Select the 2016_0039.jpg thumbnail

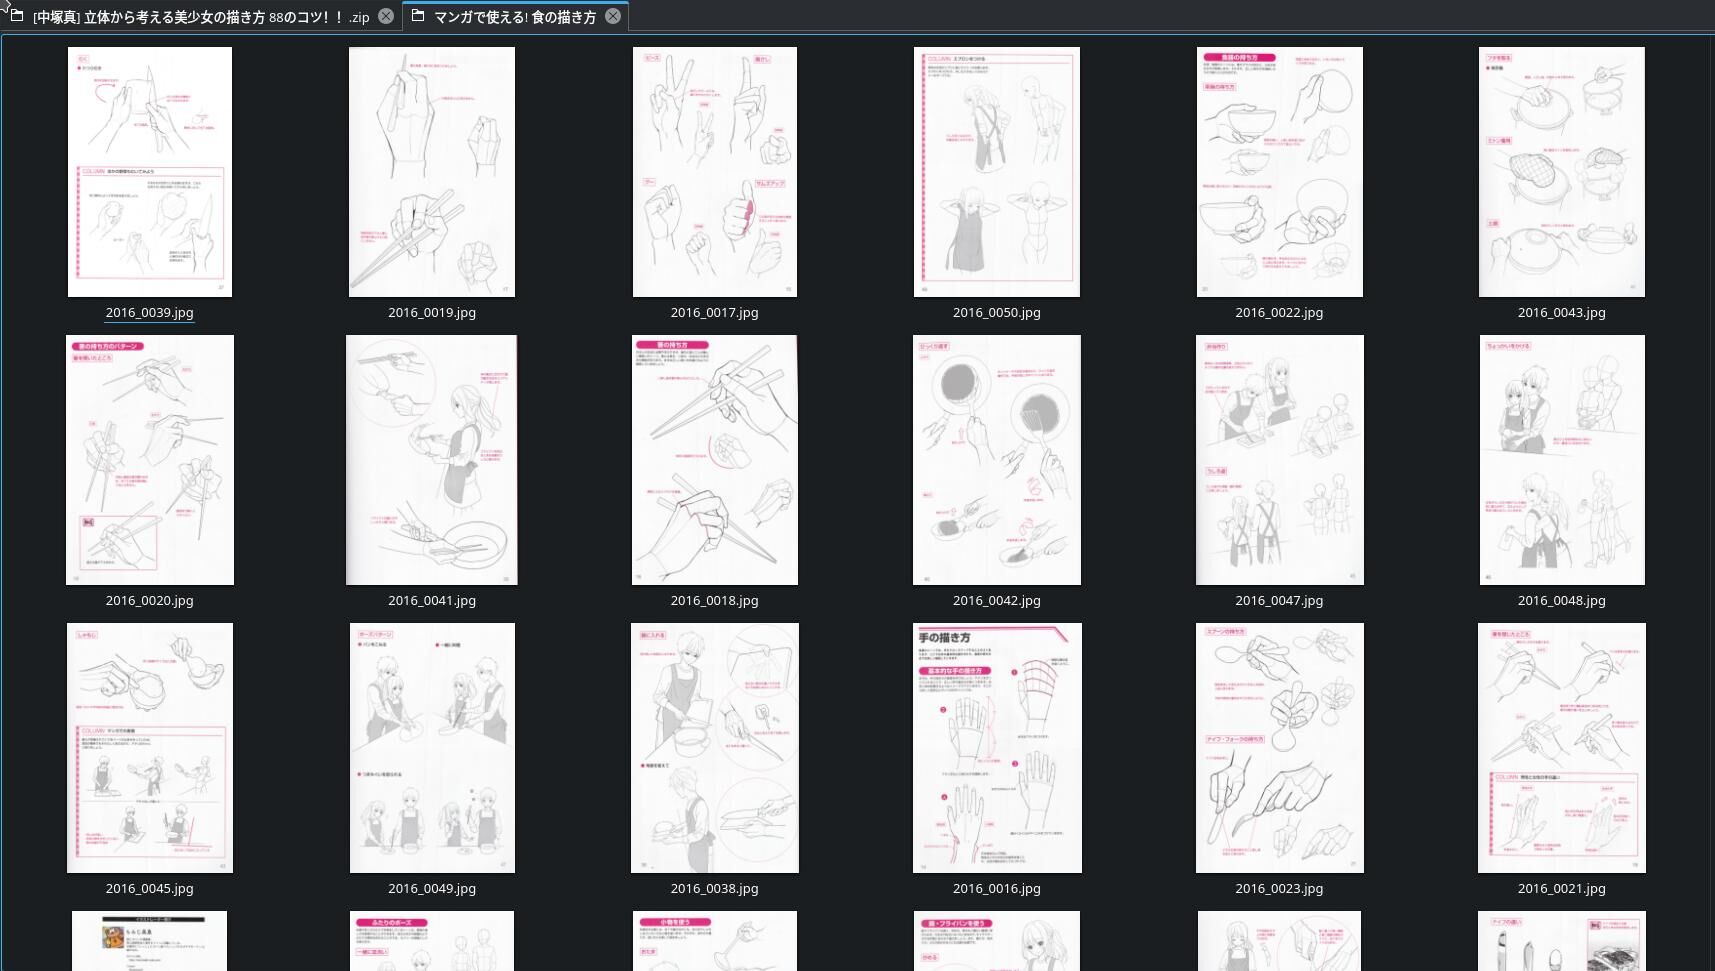150,172
